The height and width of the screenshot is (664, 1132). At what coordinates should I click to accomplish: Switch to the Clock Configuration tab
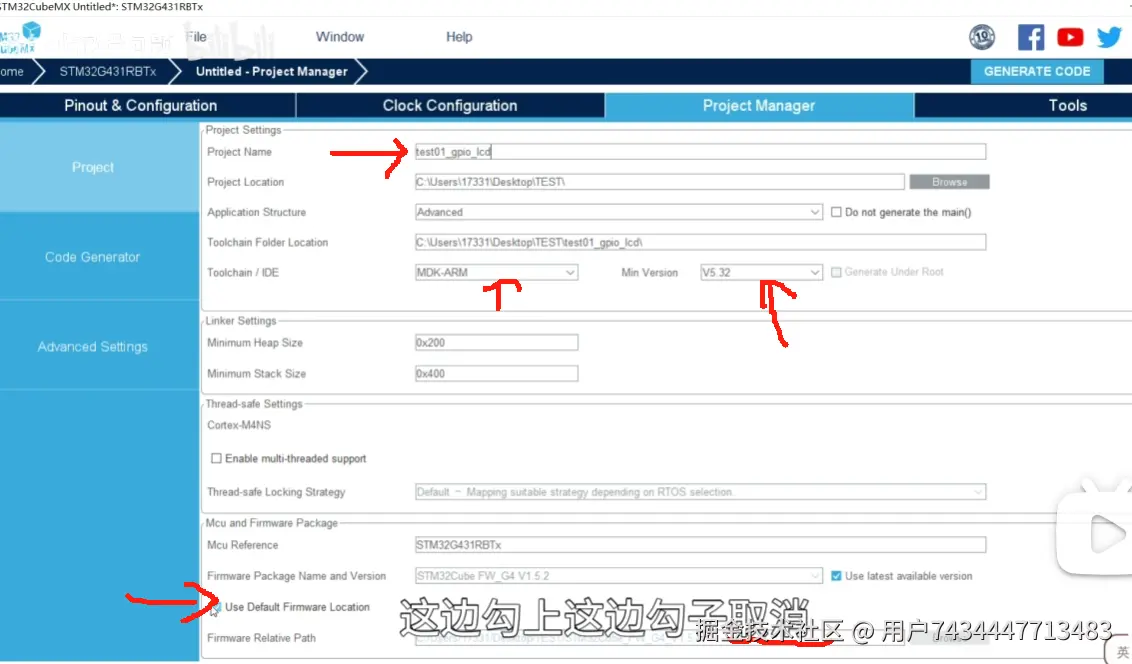point(450,106)
